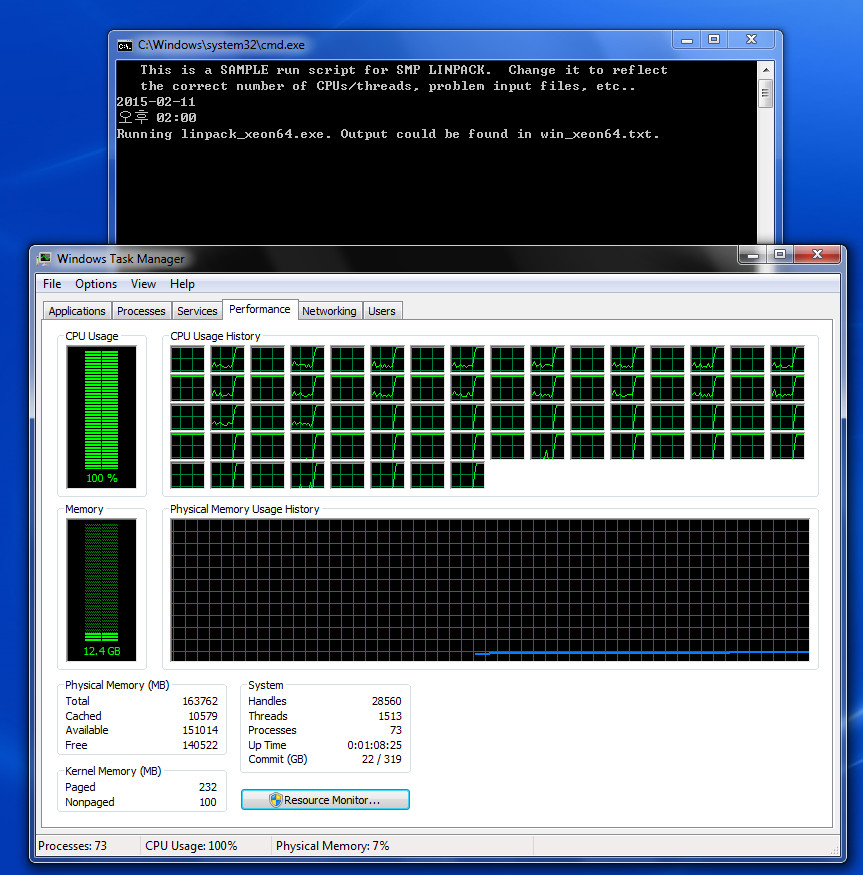Click the Free value 140522
Viewport: 863px width, 875px height.
(200, 745)
